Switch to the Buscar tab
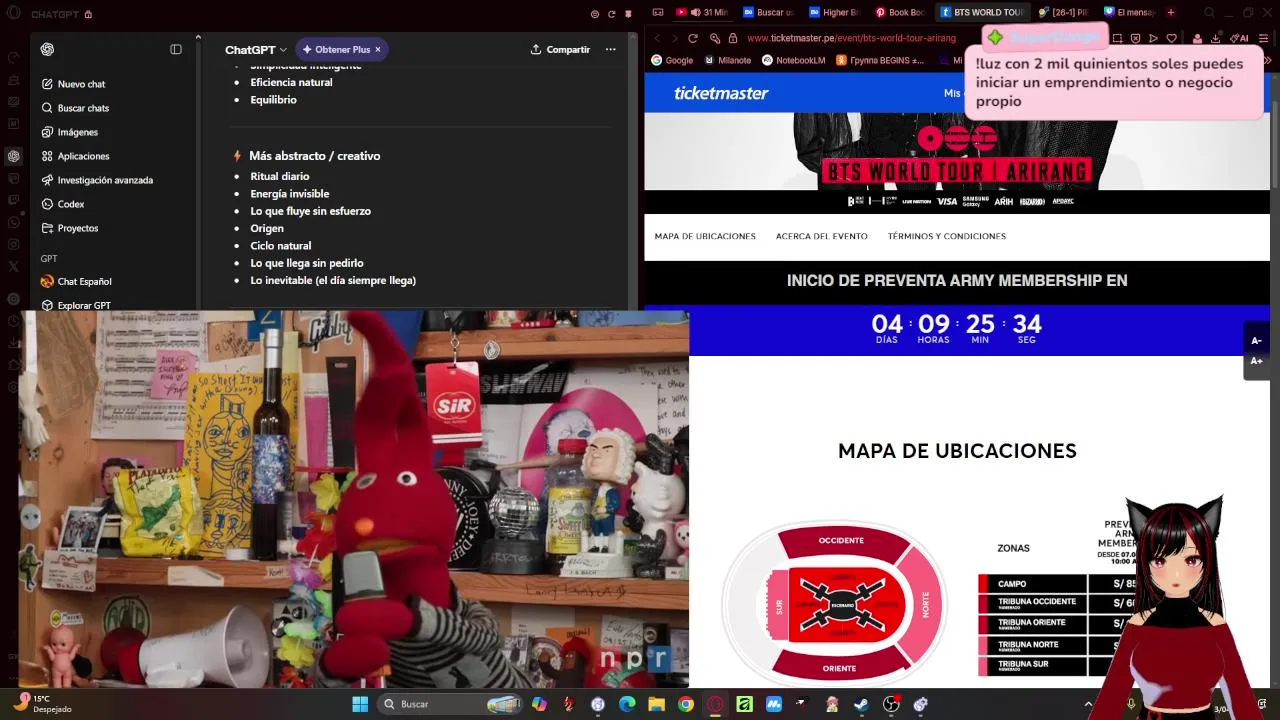 [x=768, y=12]
